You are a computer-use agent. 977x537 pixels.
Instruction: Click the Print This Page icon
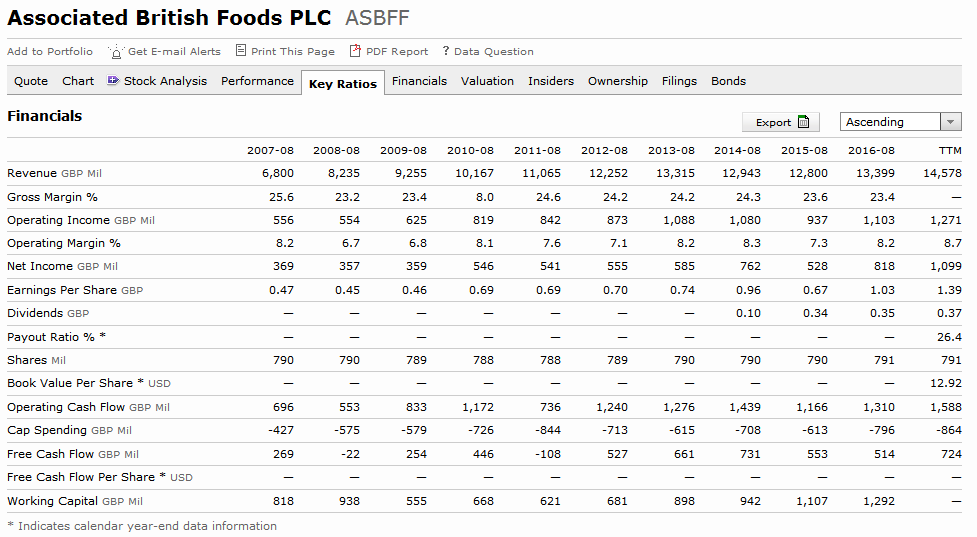click(x=241, y=51)
